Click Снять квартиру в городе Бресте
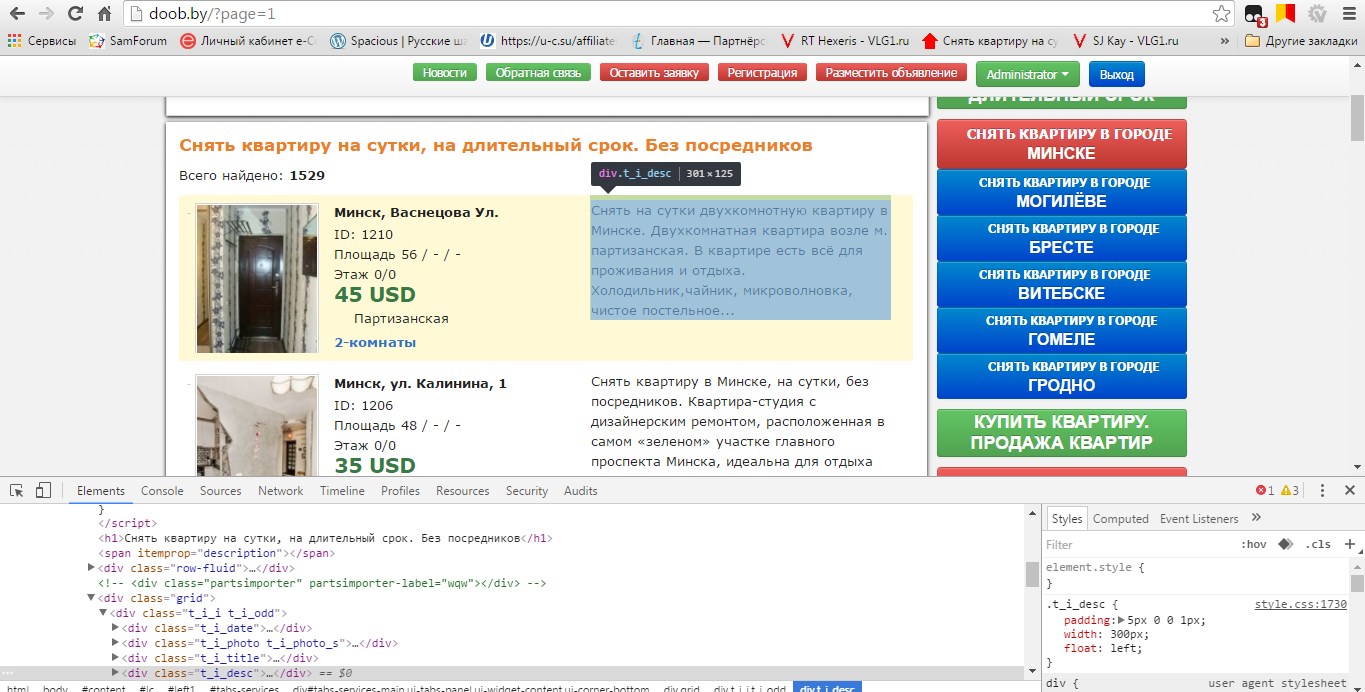This screenshot has width=1365, height=692. point(1061,238)
